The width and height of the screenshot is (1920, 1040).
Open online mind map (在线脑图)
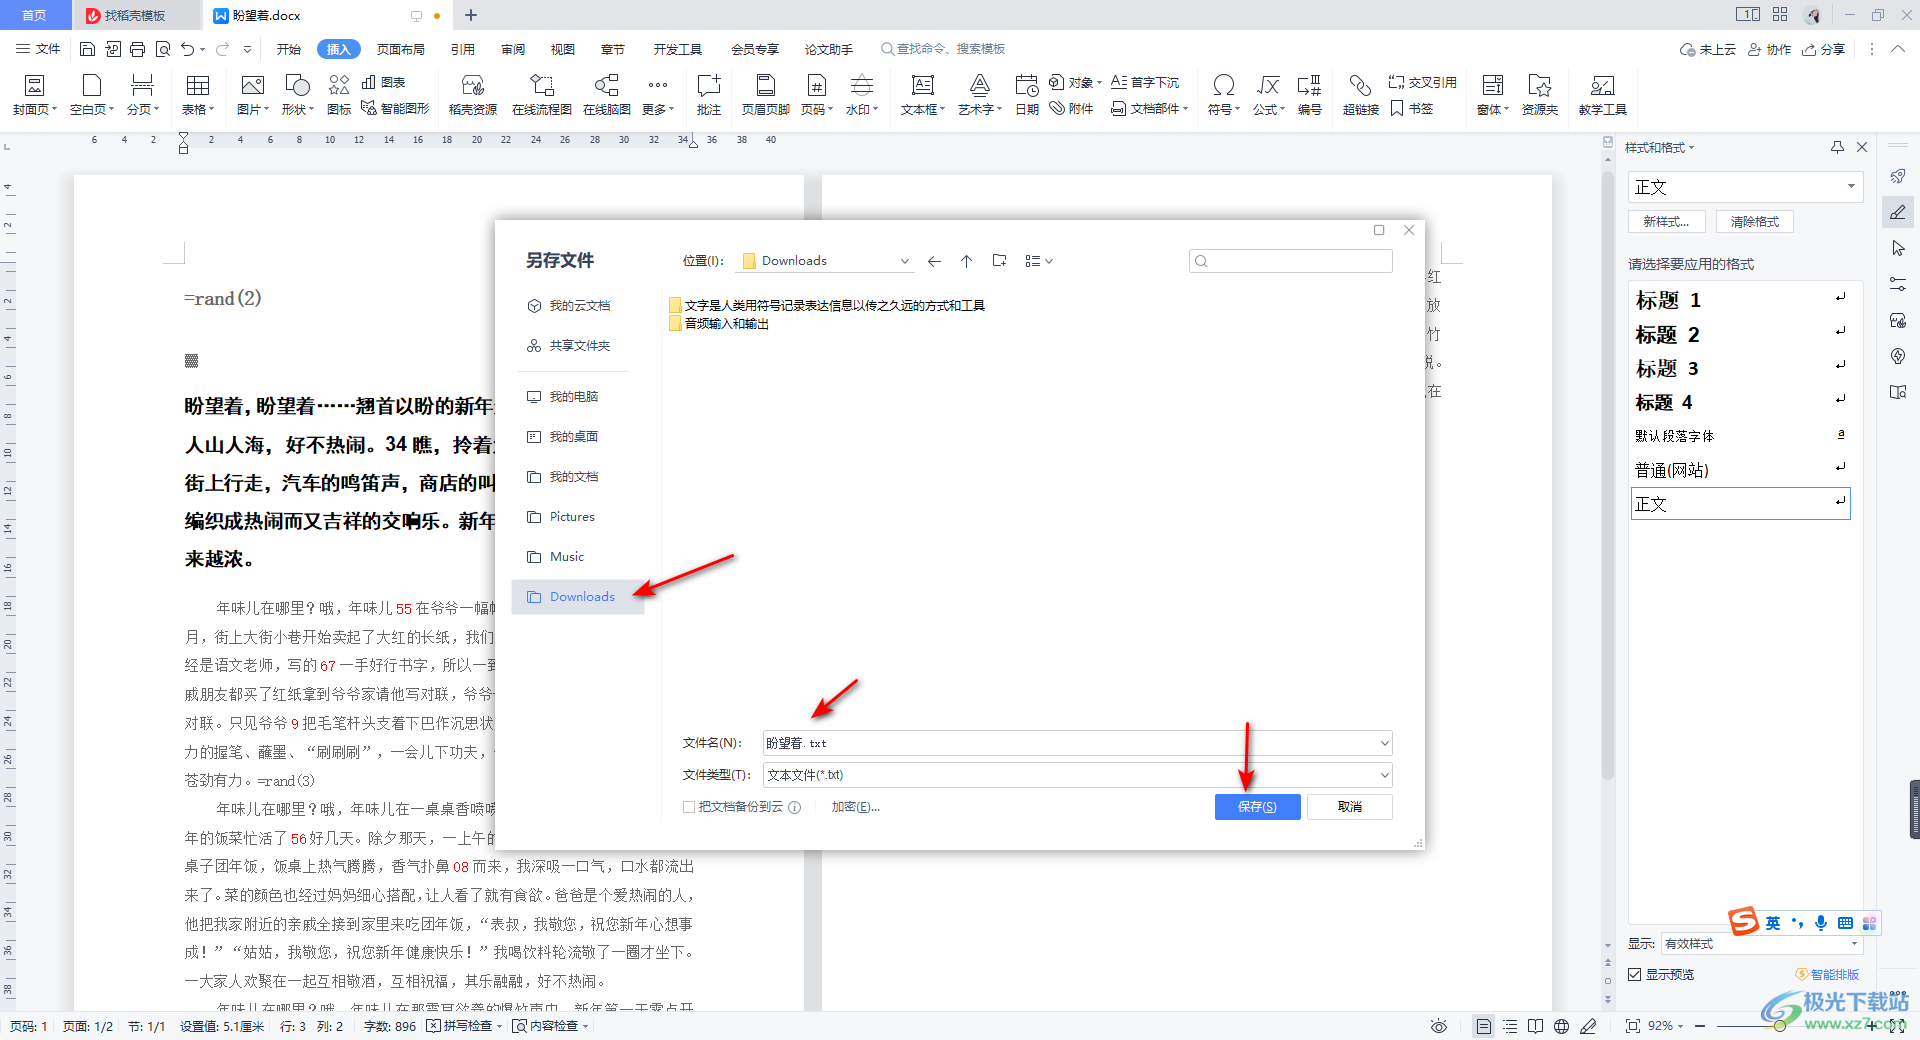606,95
